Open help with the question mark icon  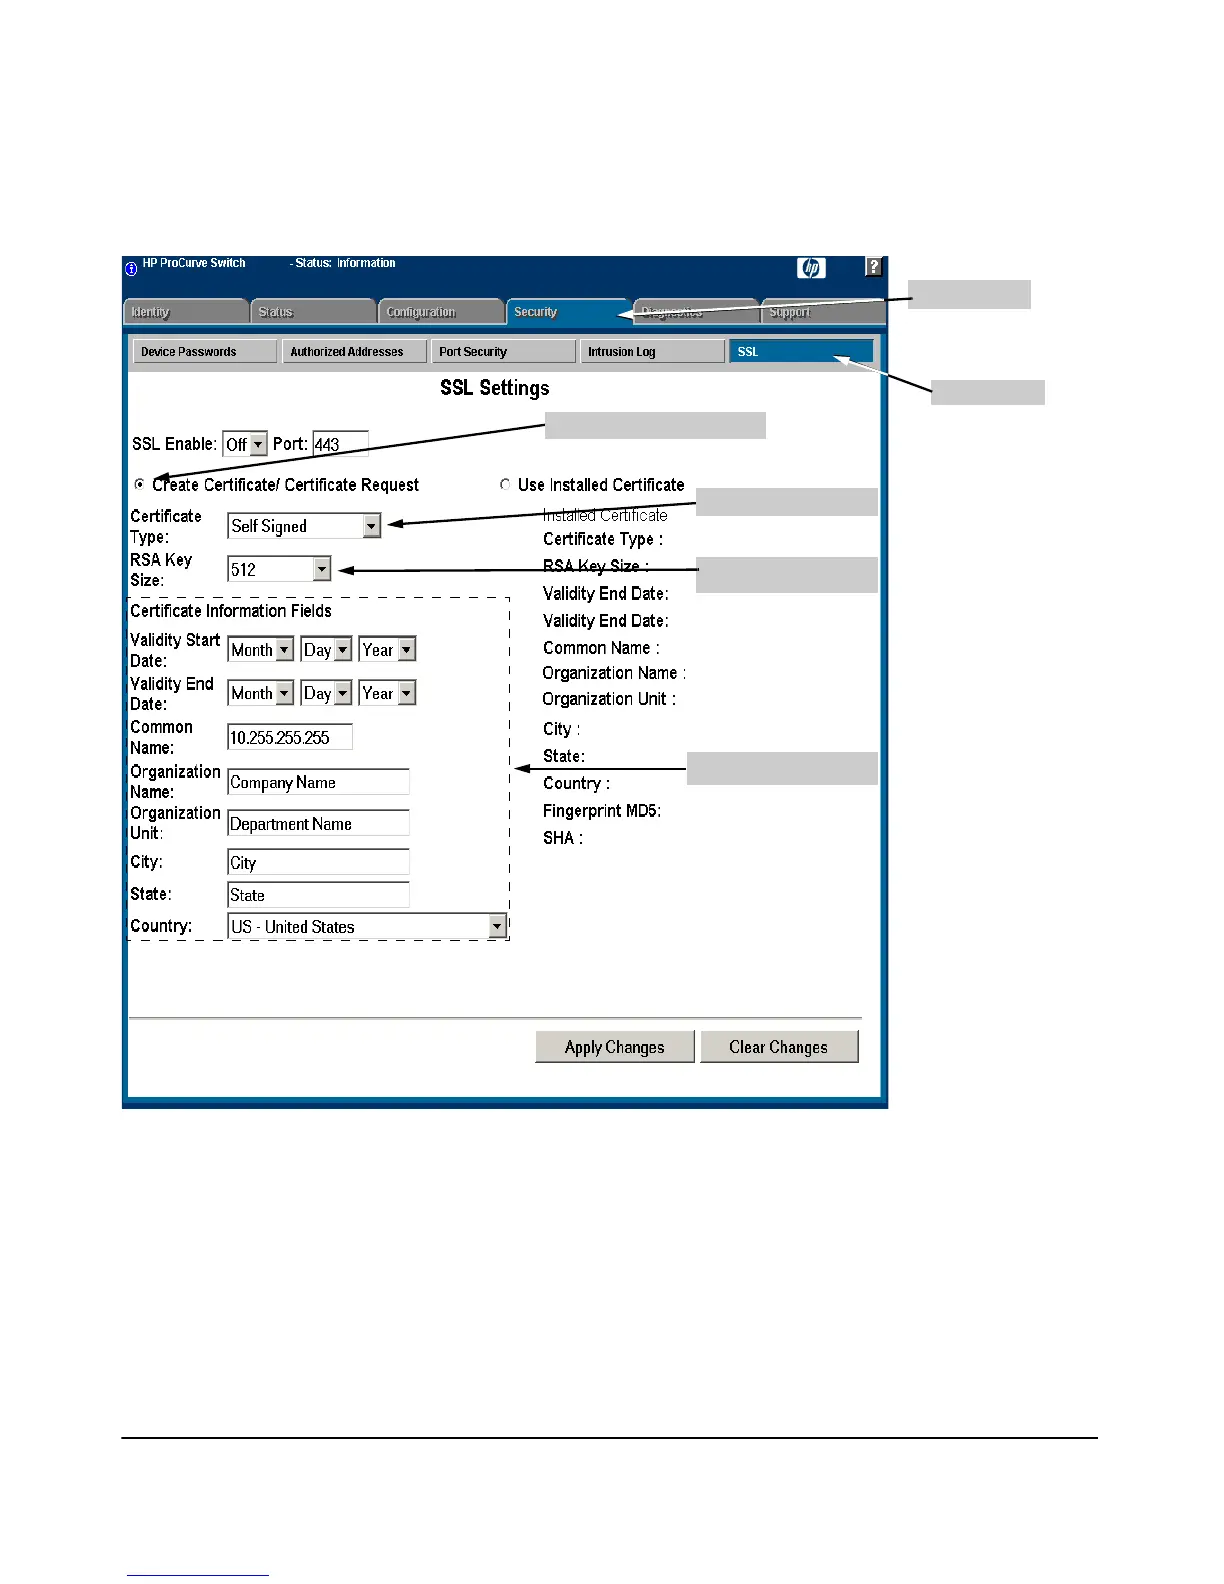[x=874, y=267]
